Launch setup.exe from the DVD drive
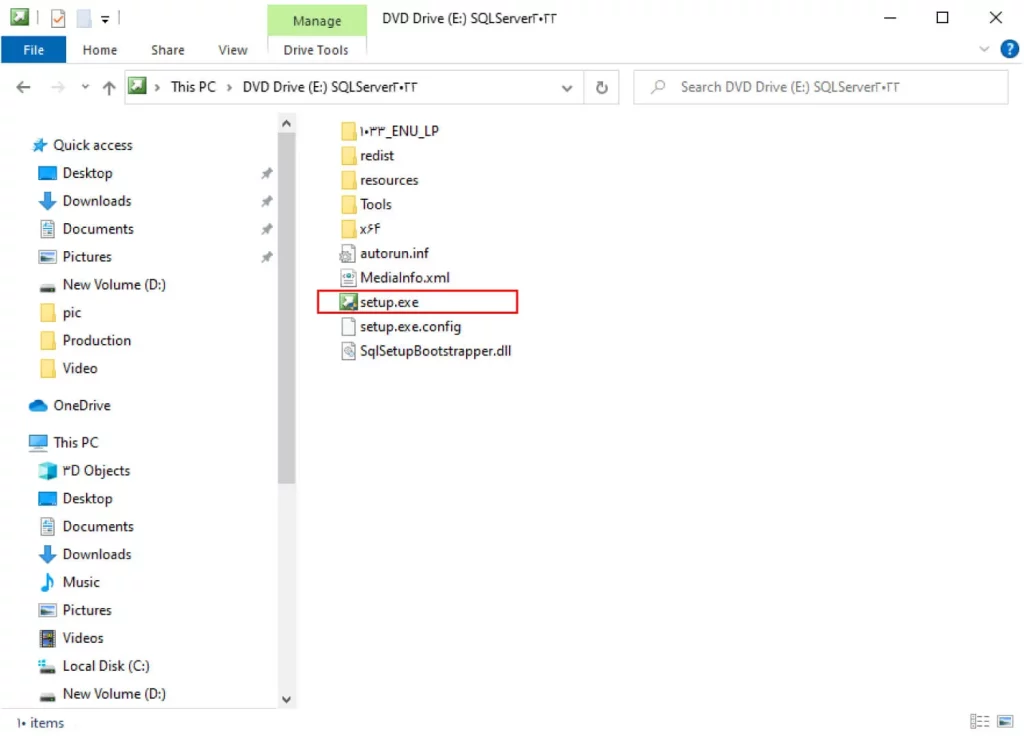Viewport: 1024px width, 737px height. tap(388, 301)
